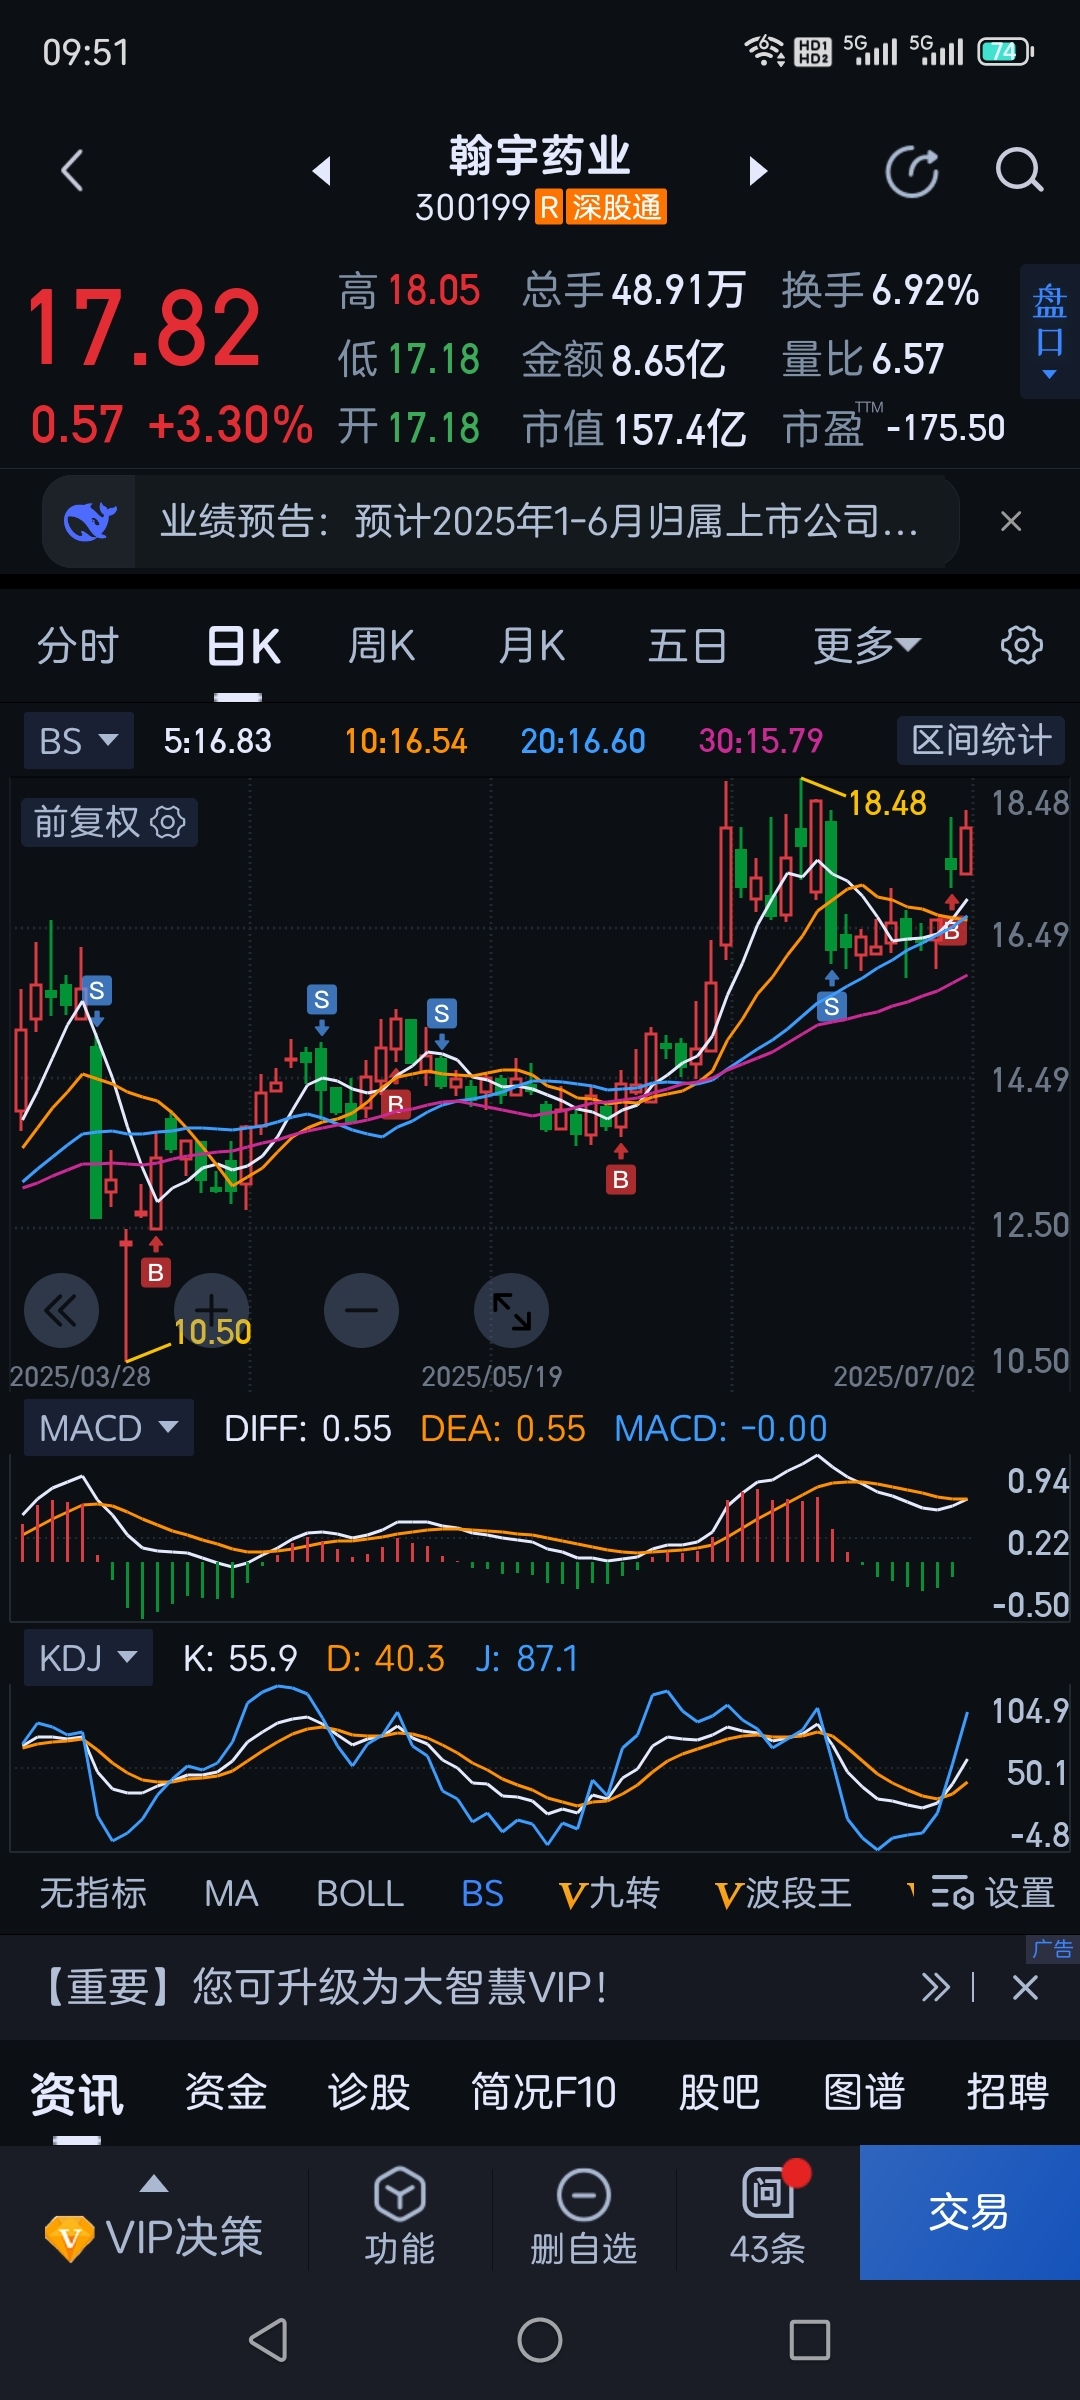
Task: Open indicator 设置 list
Action: point(993,1893)
